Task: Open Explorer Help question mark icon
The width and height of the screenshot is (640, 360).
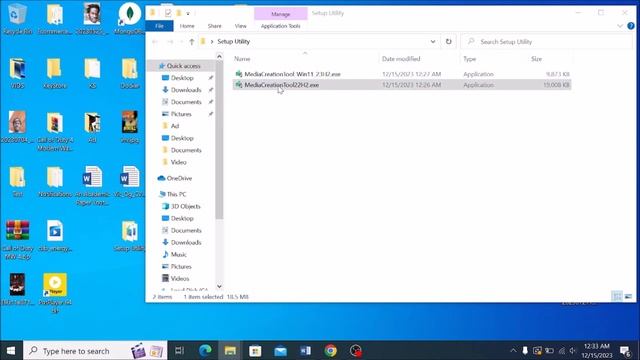Action: (x=631, y=26)
